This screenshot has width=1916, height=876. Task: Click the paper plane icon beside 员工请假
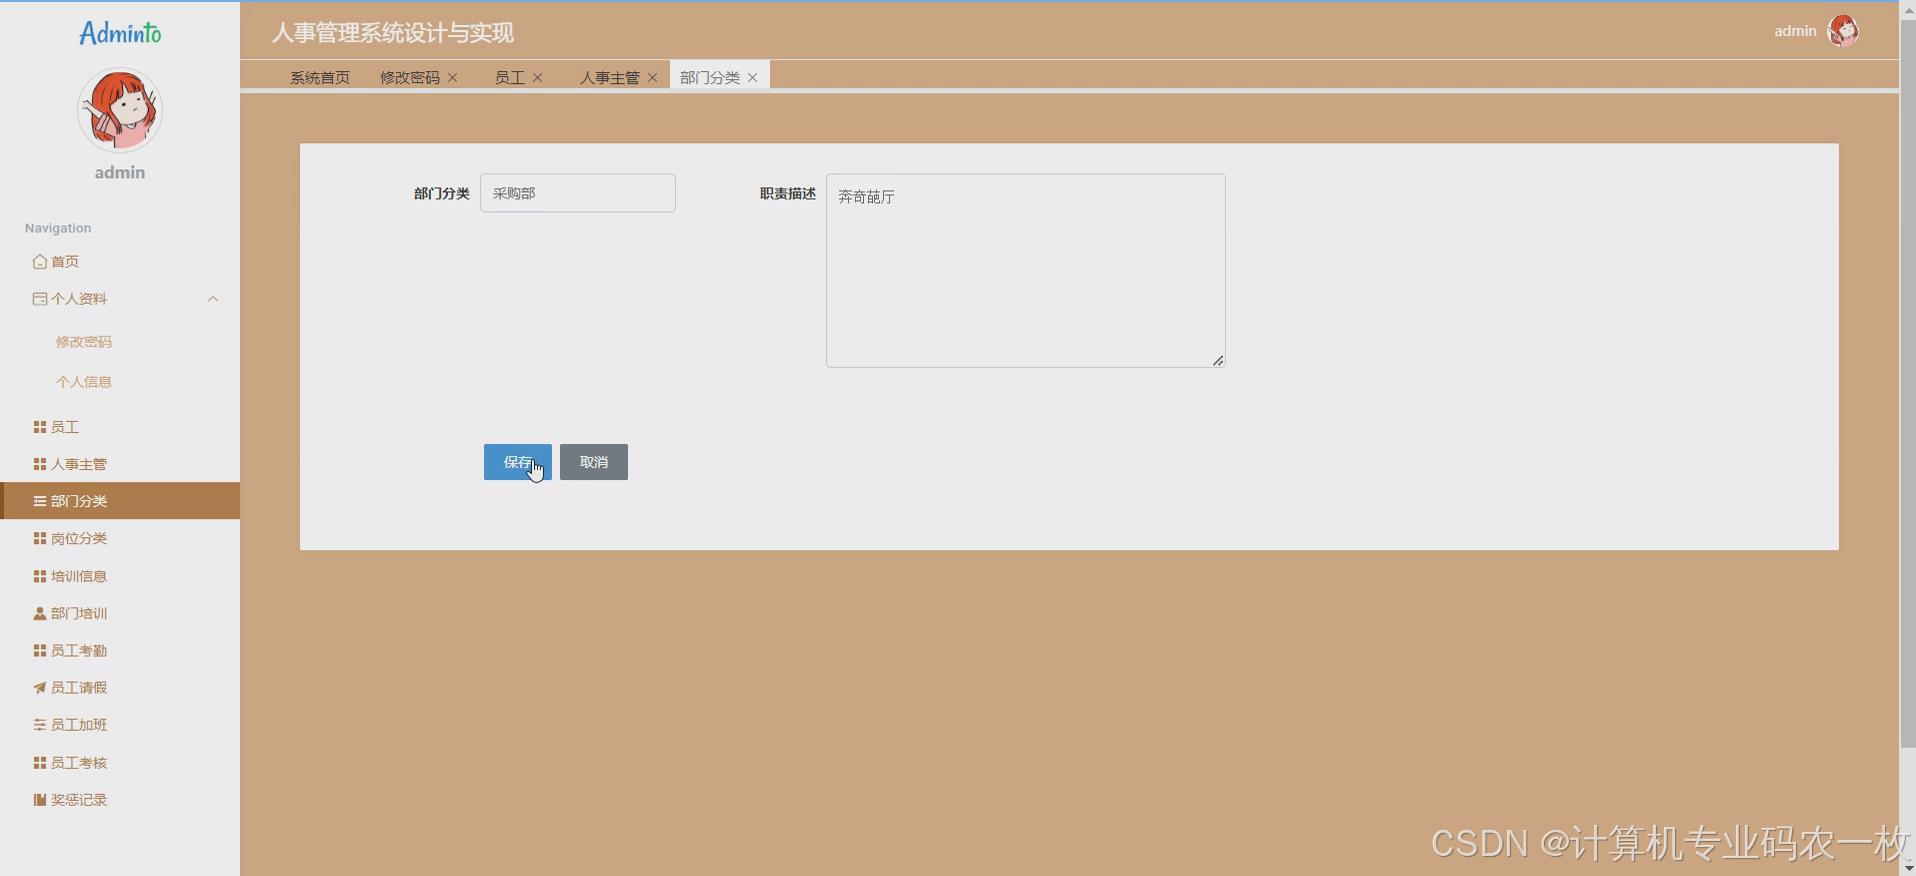[x=40, y=687]
